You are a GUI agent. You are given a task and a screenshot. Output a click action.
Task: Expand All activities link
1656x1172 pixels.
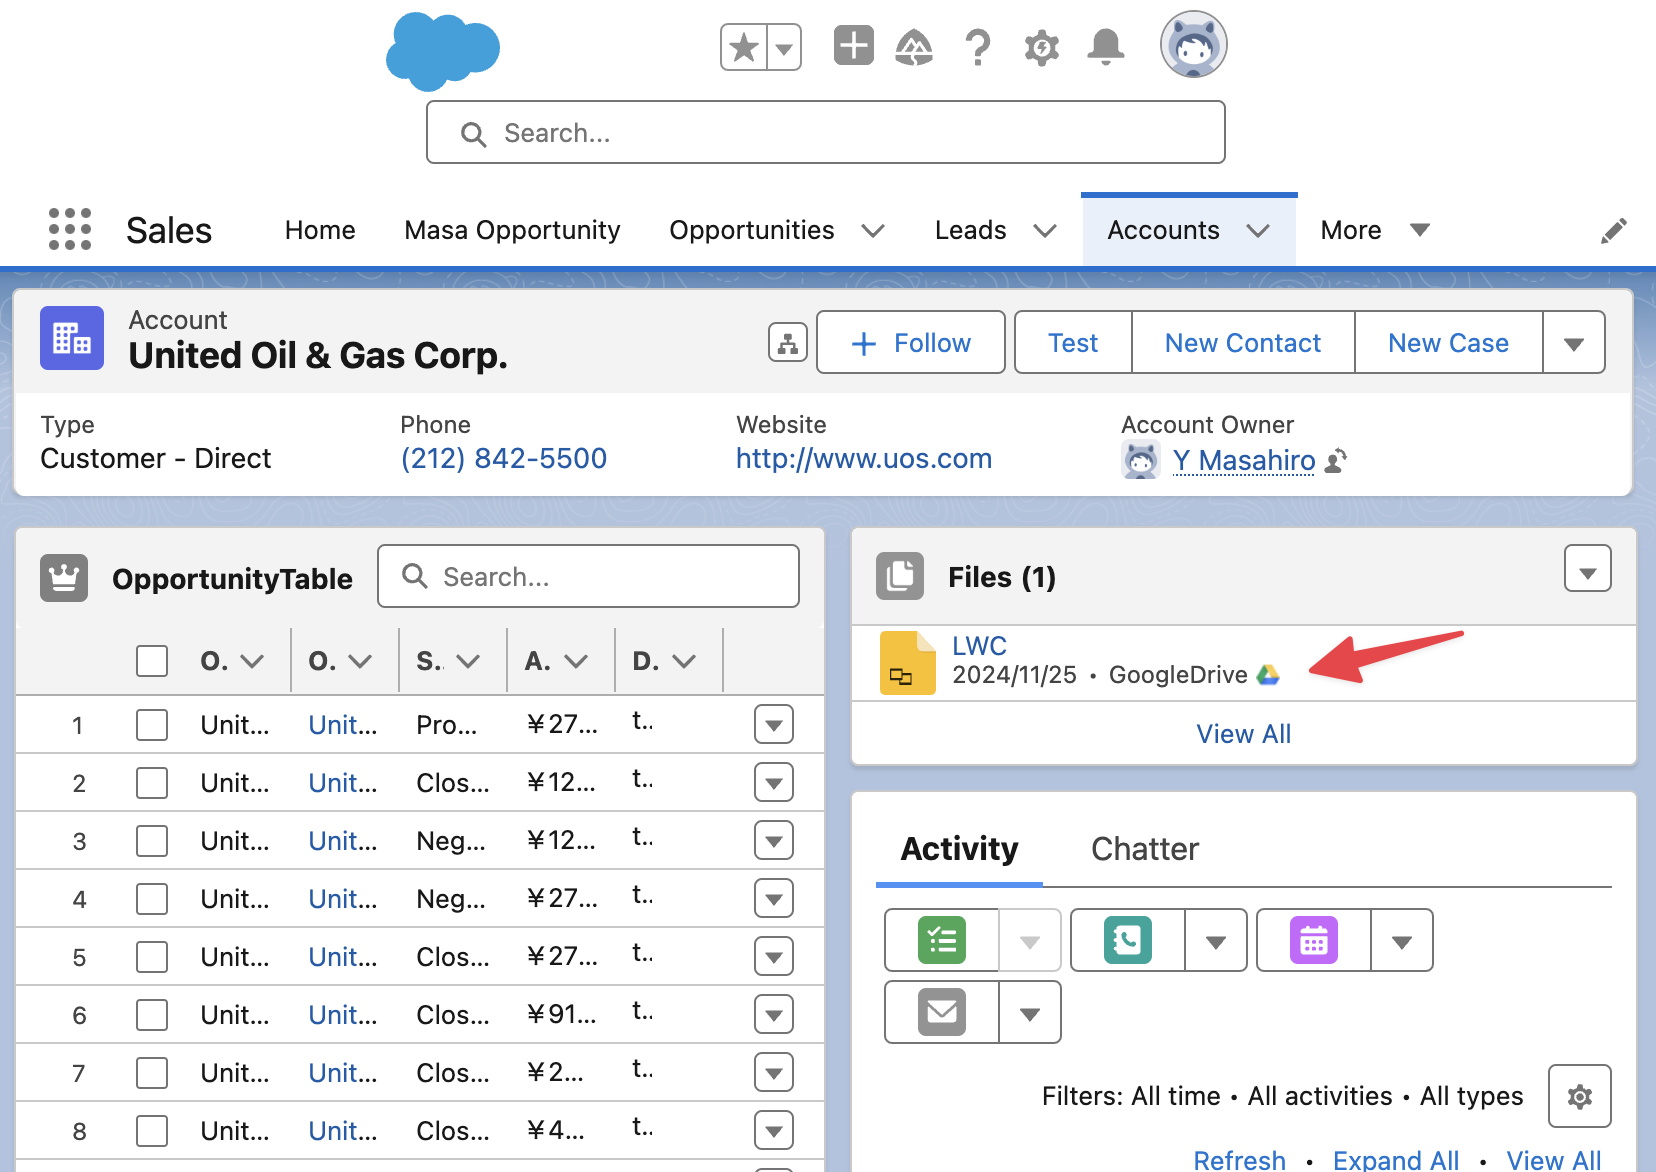pos(1396,1160)
